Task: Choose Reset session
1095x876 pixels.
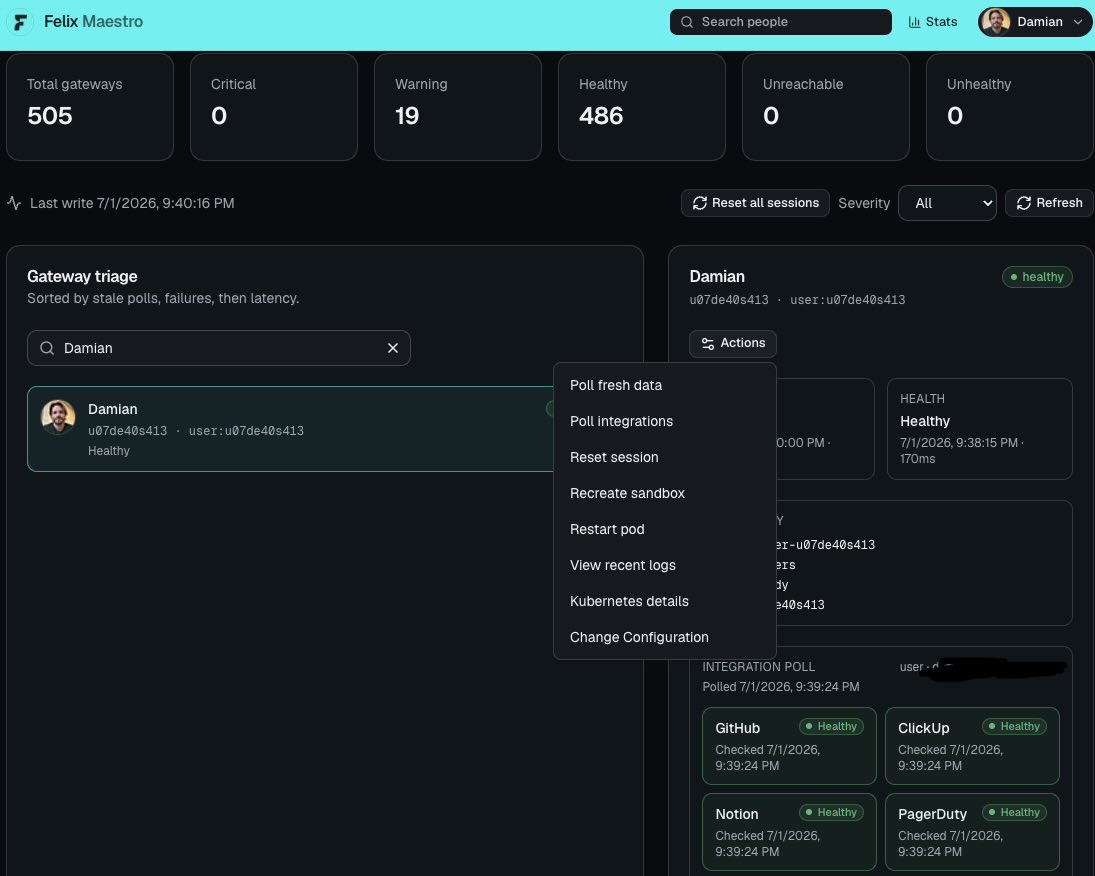Action: pyautogui.click(x=664, y=457)
